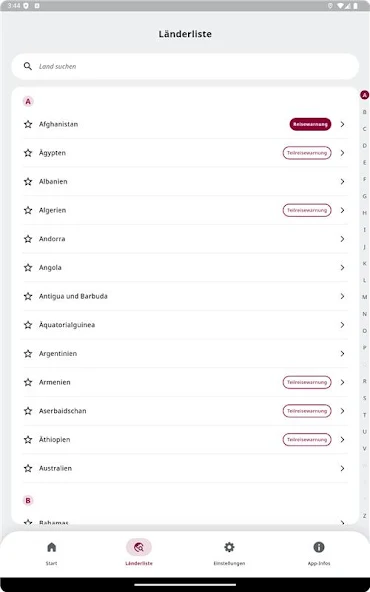This screenshot has width=370, height=592.
Task: Open App-Infos info icon
Action: point(319,547)
